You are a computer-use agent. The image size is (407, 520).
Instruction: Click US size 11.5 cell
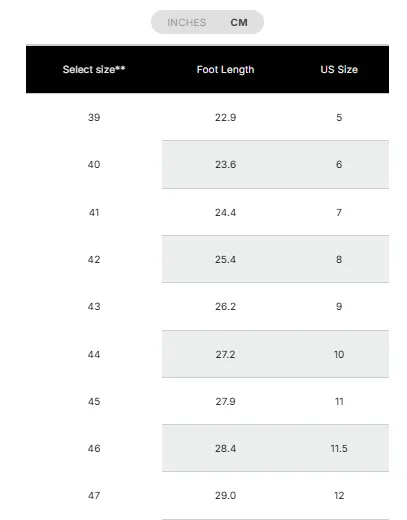(339, 448)
